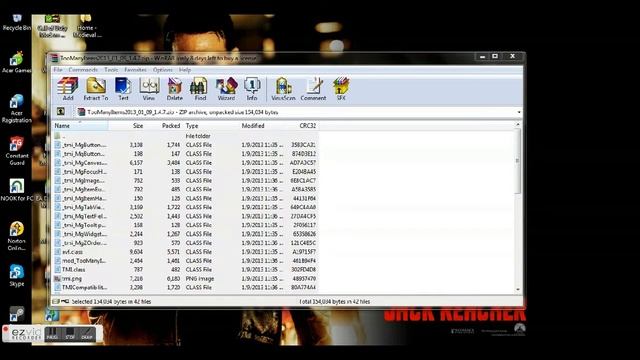Click the file list scroll down arrow
This screenshot has height=360, width=640.
(518, 289)
